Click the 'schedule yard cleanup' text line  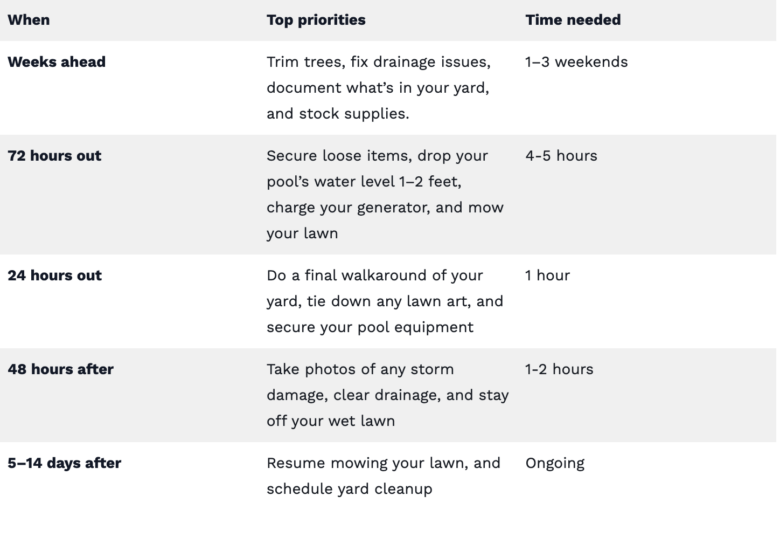tap(349, 489)
